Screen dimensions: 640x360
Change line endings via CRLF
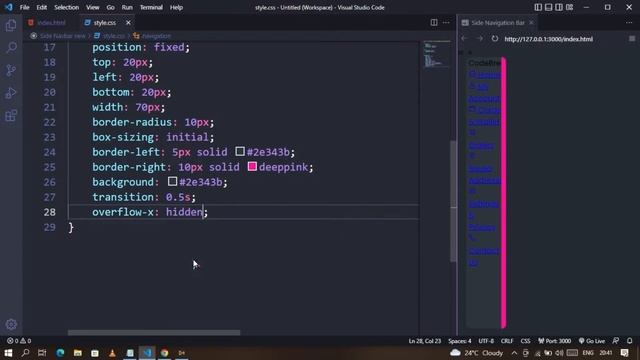click(507, 341)
